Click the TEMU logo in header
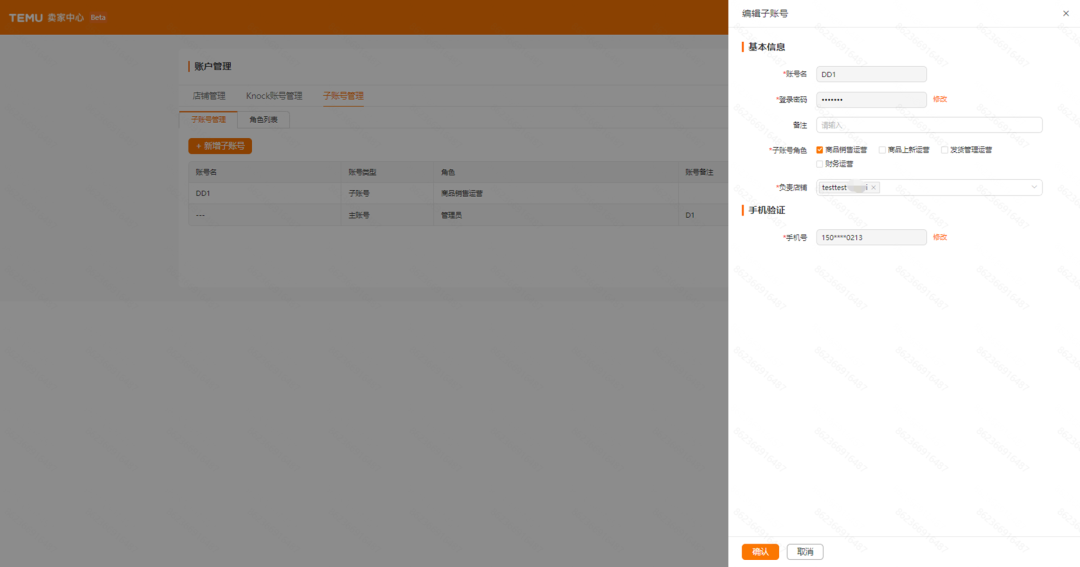Viewport: 1080px width, 567px height. pyautogui.click(x=27, y=17)
